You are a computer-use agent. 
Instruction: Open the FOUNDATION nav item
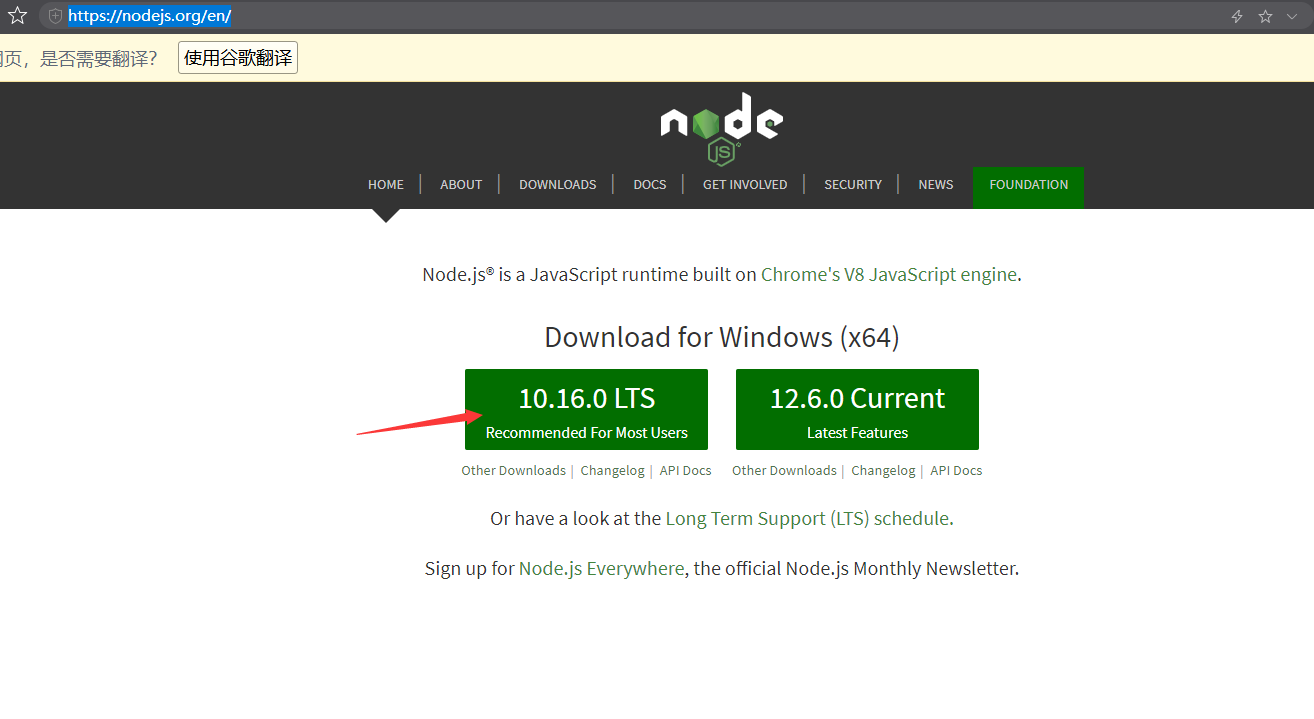click(1029, 187)
